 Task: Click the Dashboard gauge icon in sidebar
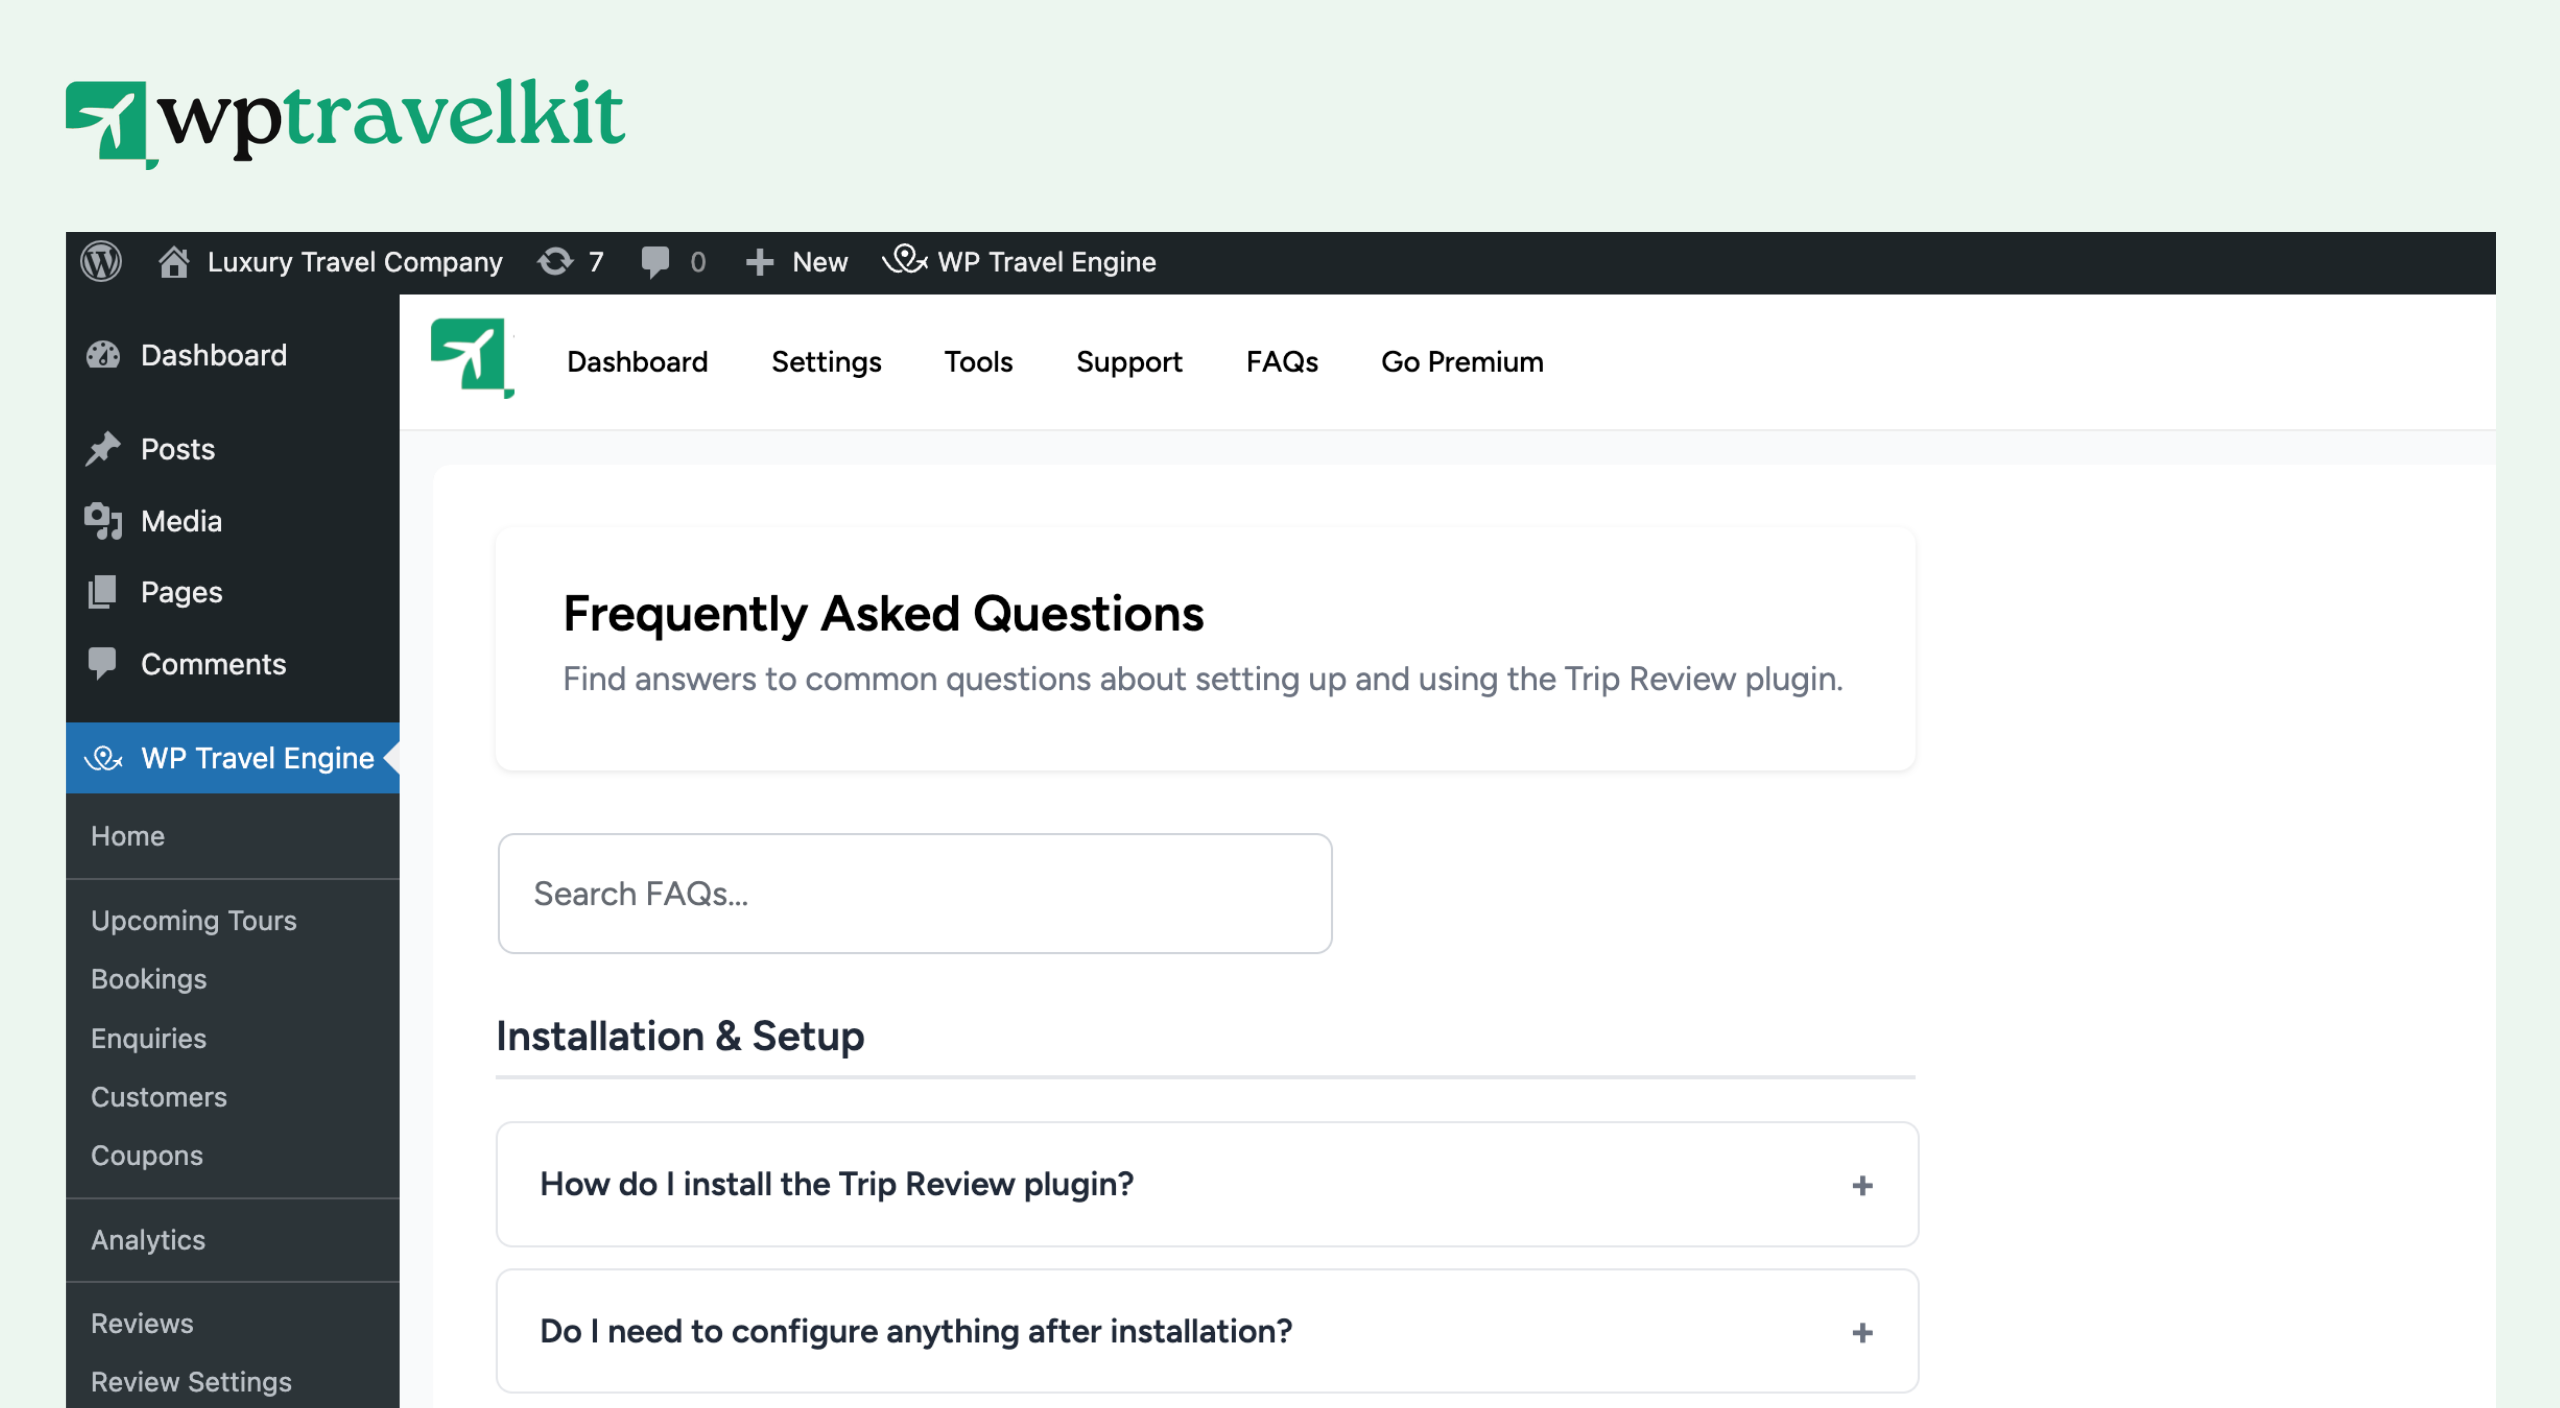click(x=104, y=355)
